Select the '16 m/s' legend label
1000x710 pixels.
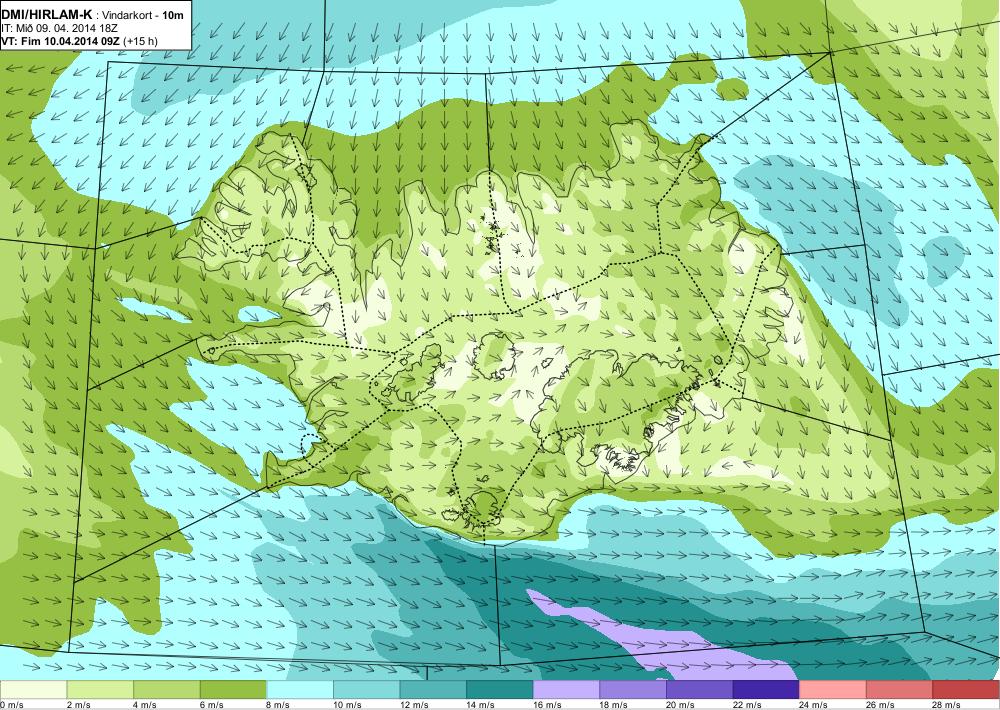click(x=547, y=705)
